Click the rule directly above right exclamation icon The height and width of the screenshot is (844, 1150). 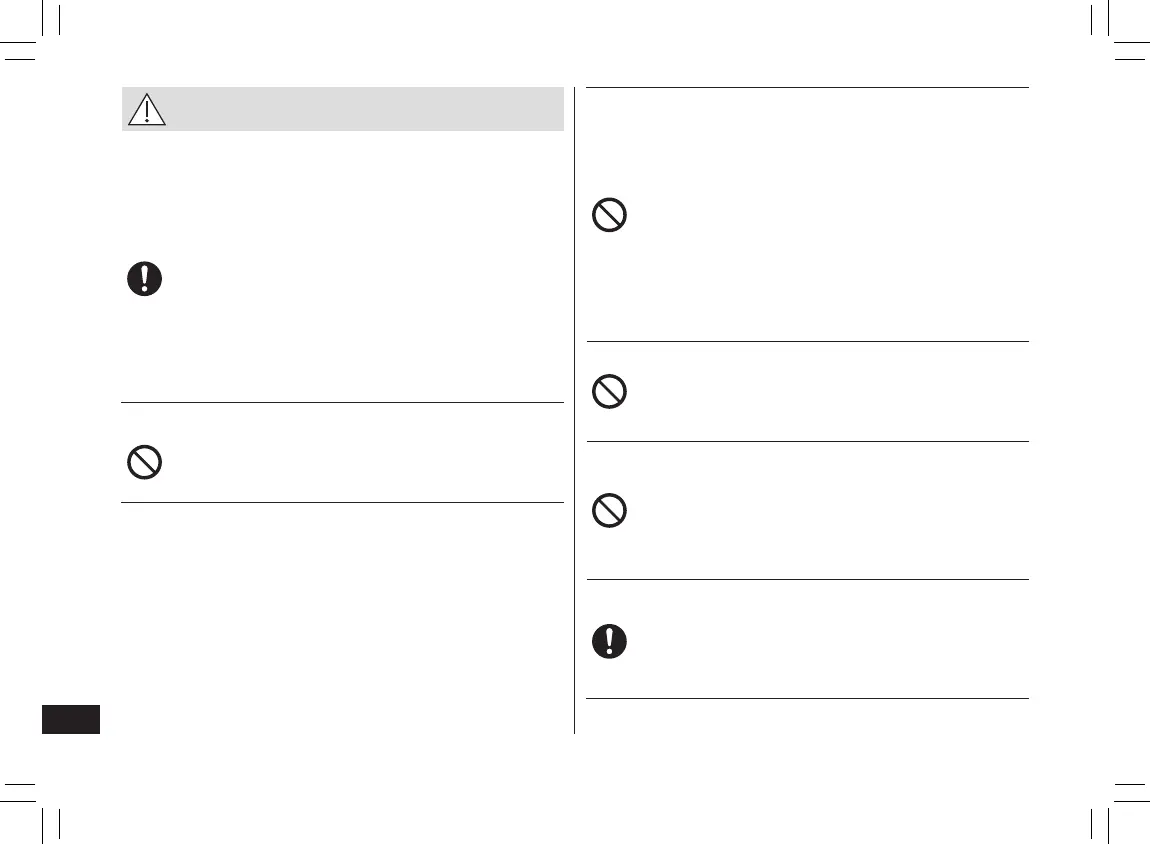(x=807, y=579)
